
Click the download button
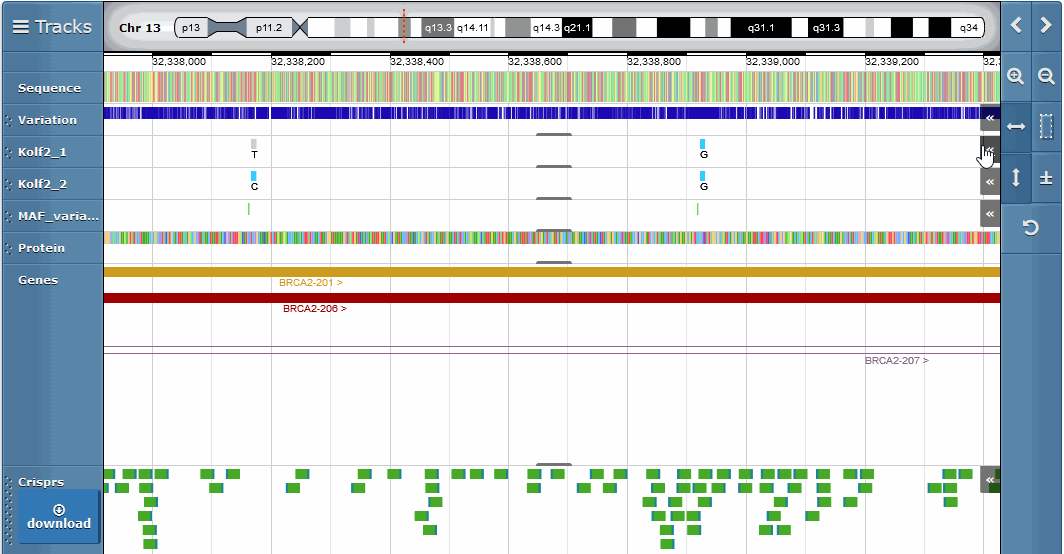(x=59, y=516)
